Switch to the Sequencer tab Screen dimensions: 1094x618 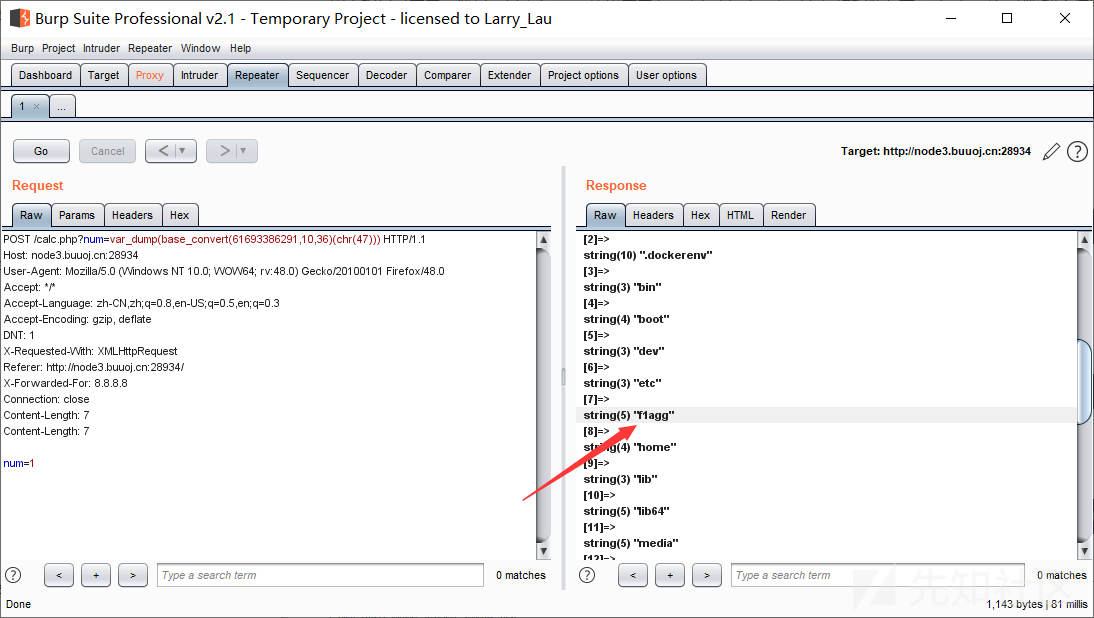click(322, 75)
